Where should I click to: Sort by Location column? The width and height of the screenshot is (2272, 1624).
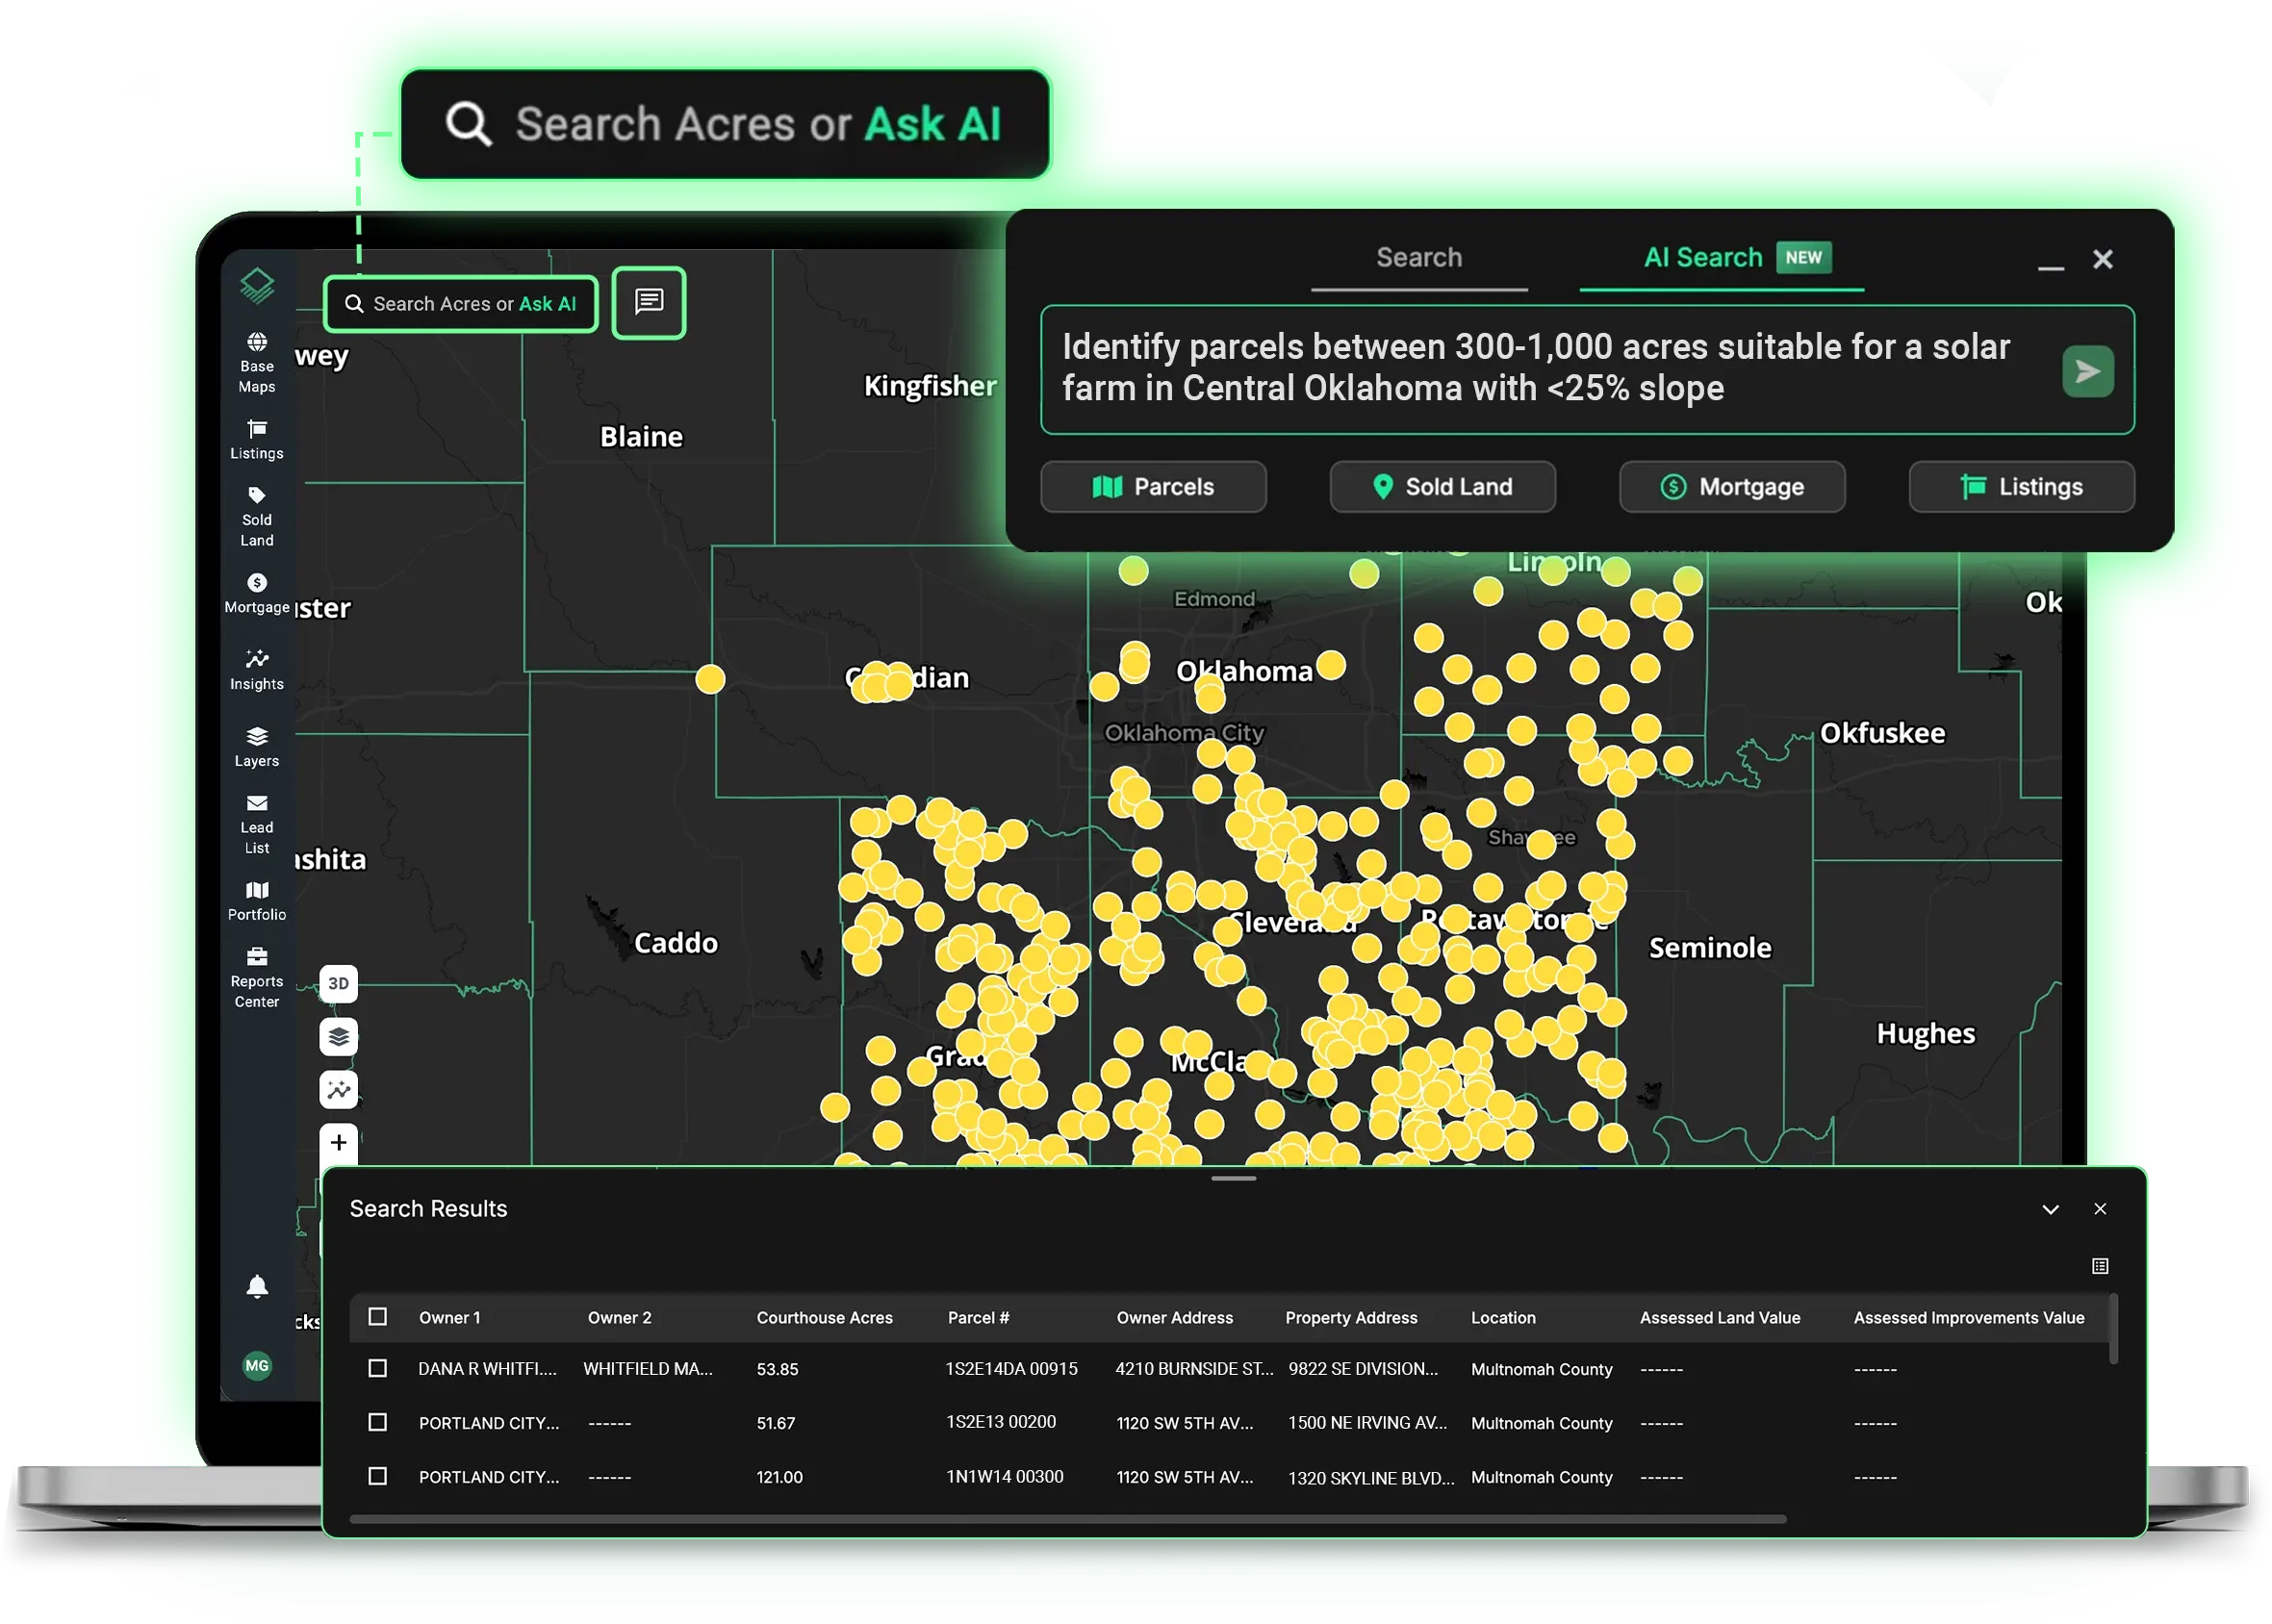point(1503,1318)
